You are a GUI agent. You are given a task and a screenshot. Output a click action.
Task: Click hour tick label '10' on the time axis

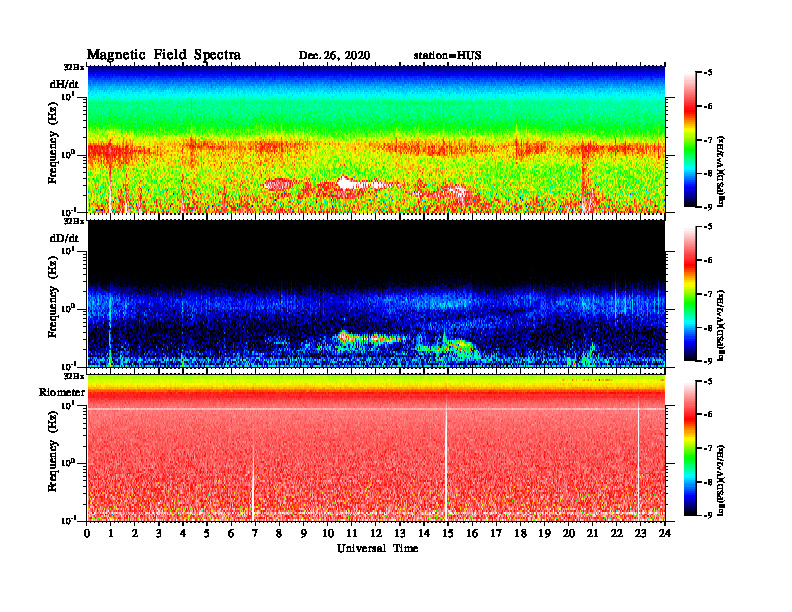tap(328, 533)
